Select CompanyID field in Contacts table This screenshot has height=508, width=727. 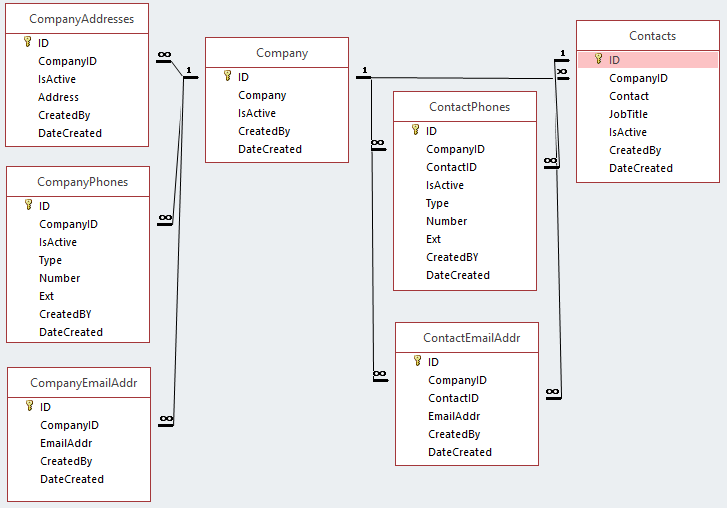coord(638,78)
